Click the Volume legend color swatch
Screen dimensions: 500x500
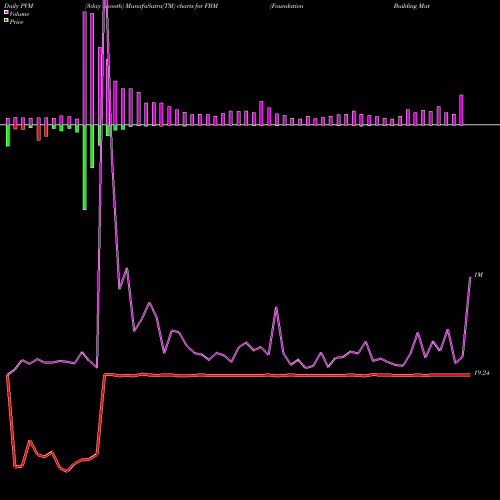[6, 13]
